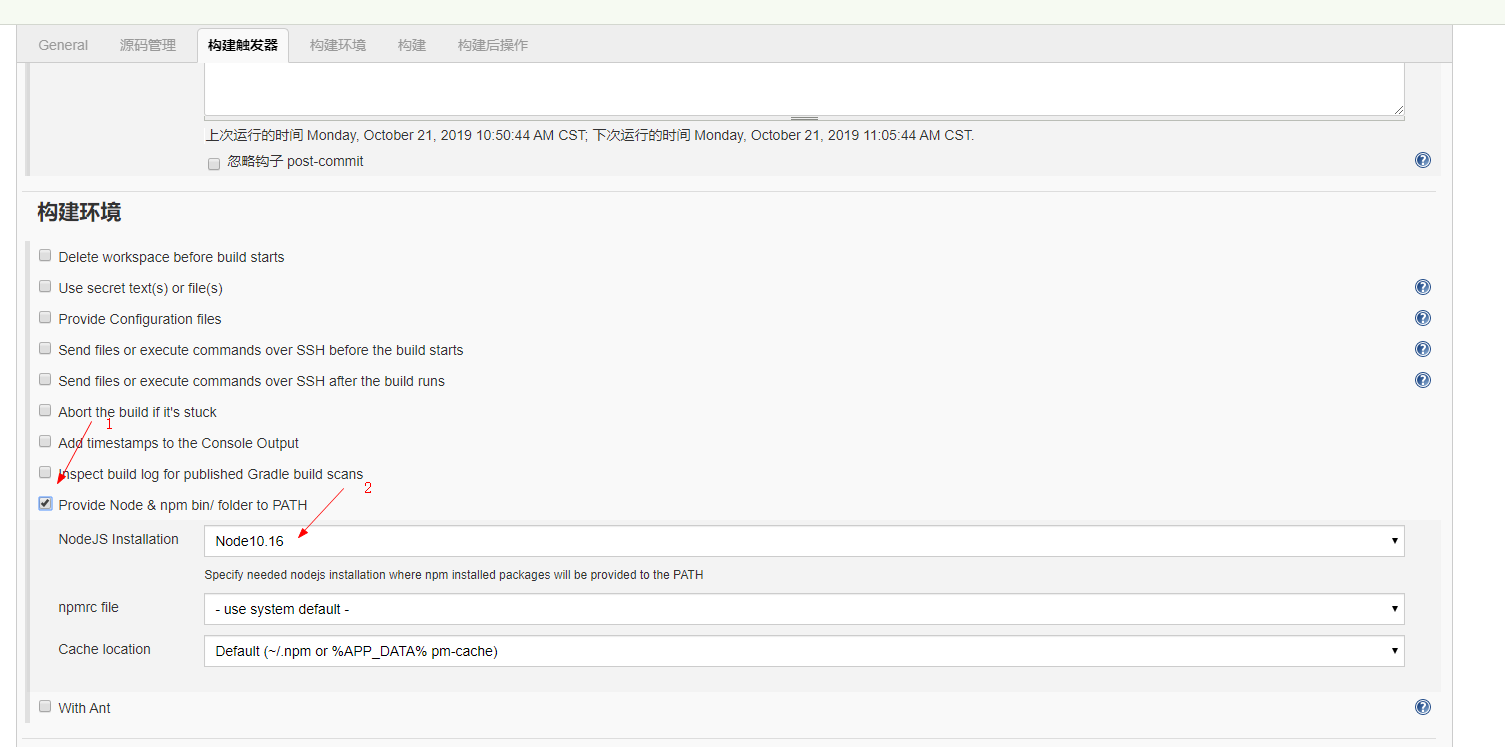Image resolution: width=1505 pixels, height=747 pixels.
Task: Open the NodeJS Installation dropdown
Action: [x=804, y=541]
